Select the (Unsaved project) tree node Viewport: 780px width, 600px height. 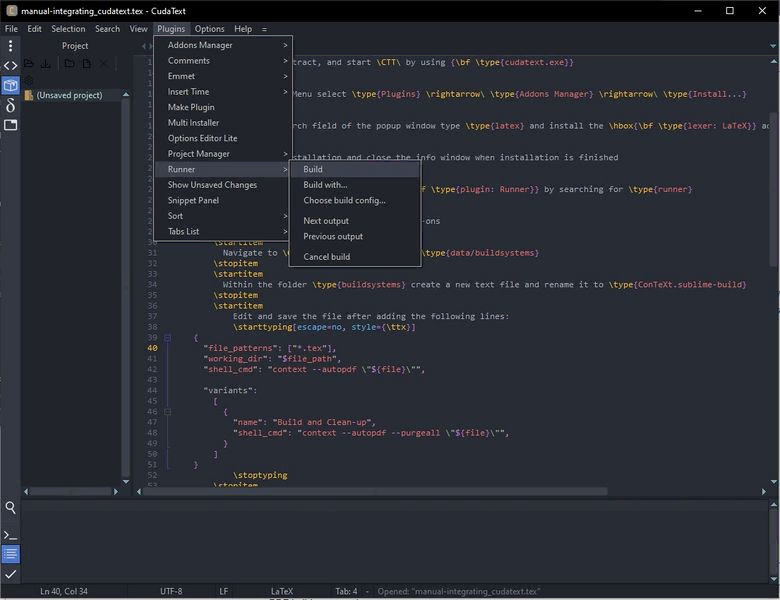(x=69, y=95)
